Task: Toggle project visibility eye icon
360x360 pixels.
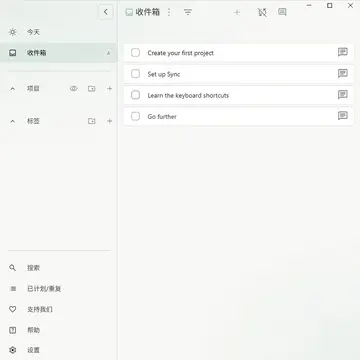Action: coord(74,89)
